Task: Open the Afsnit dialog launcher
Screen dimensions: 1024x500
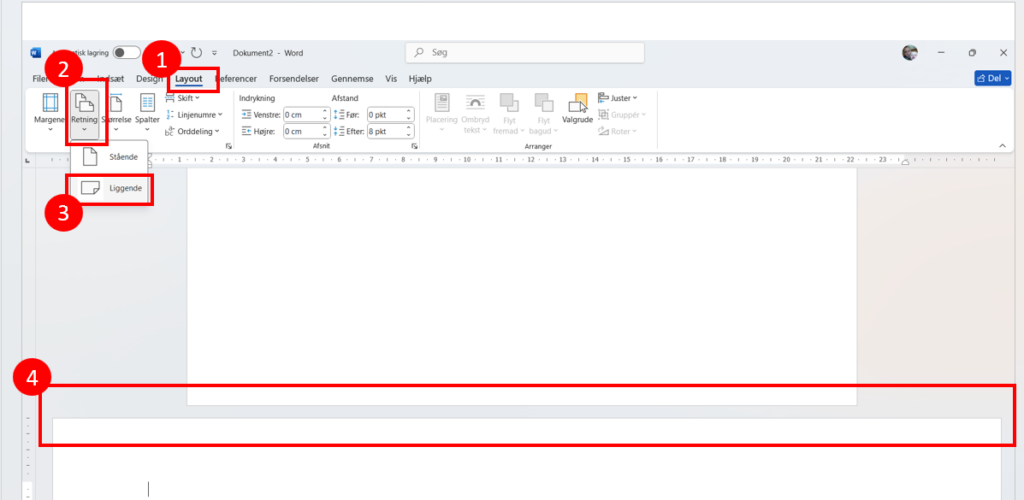Action: [414, 146]
